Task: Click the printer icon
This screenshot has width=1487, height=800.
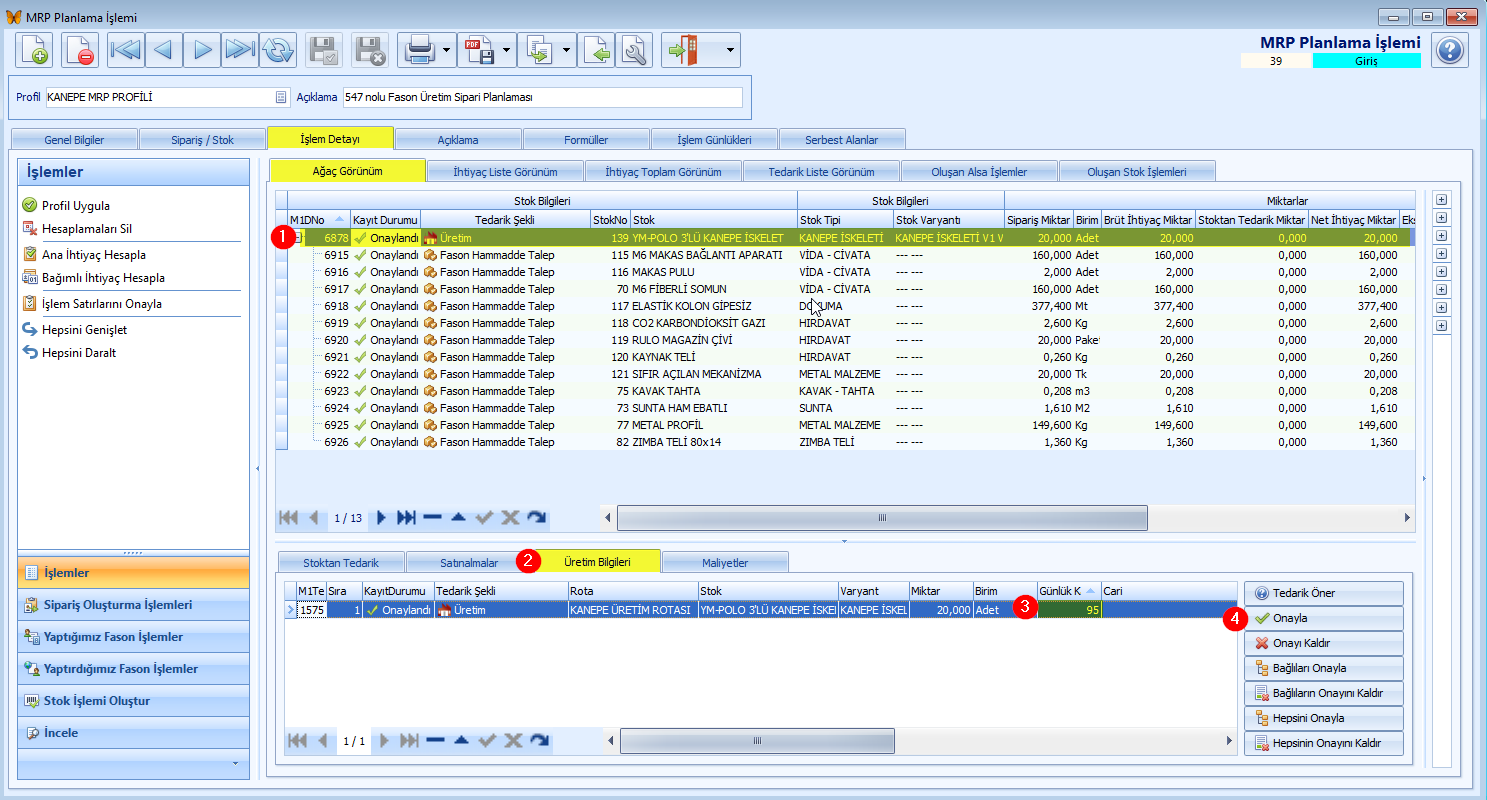Action: tap(418, 49)
